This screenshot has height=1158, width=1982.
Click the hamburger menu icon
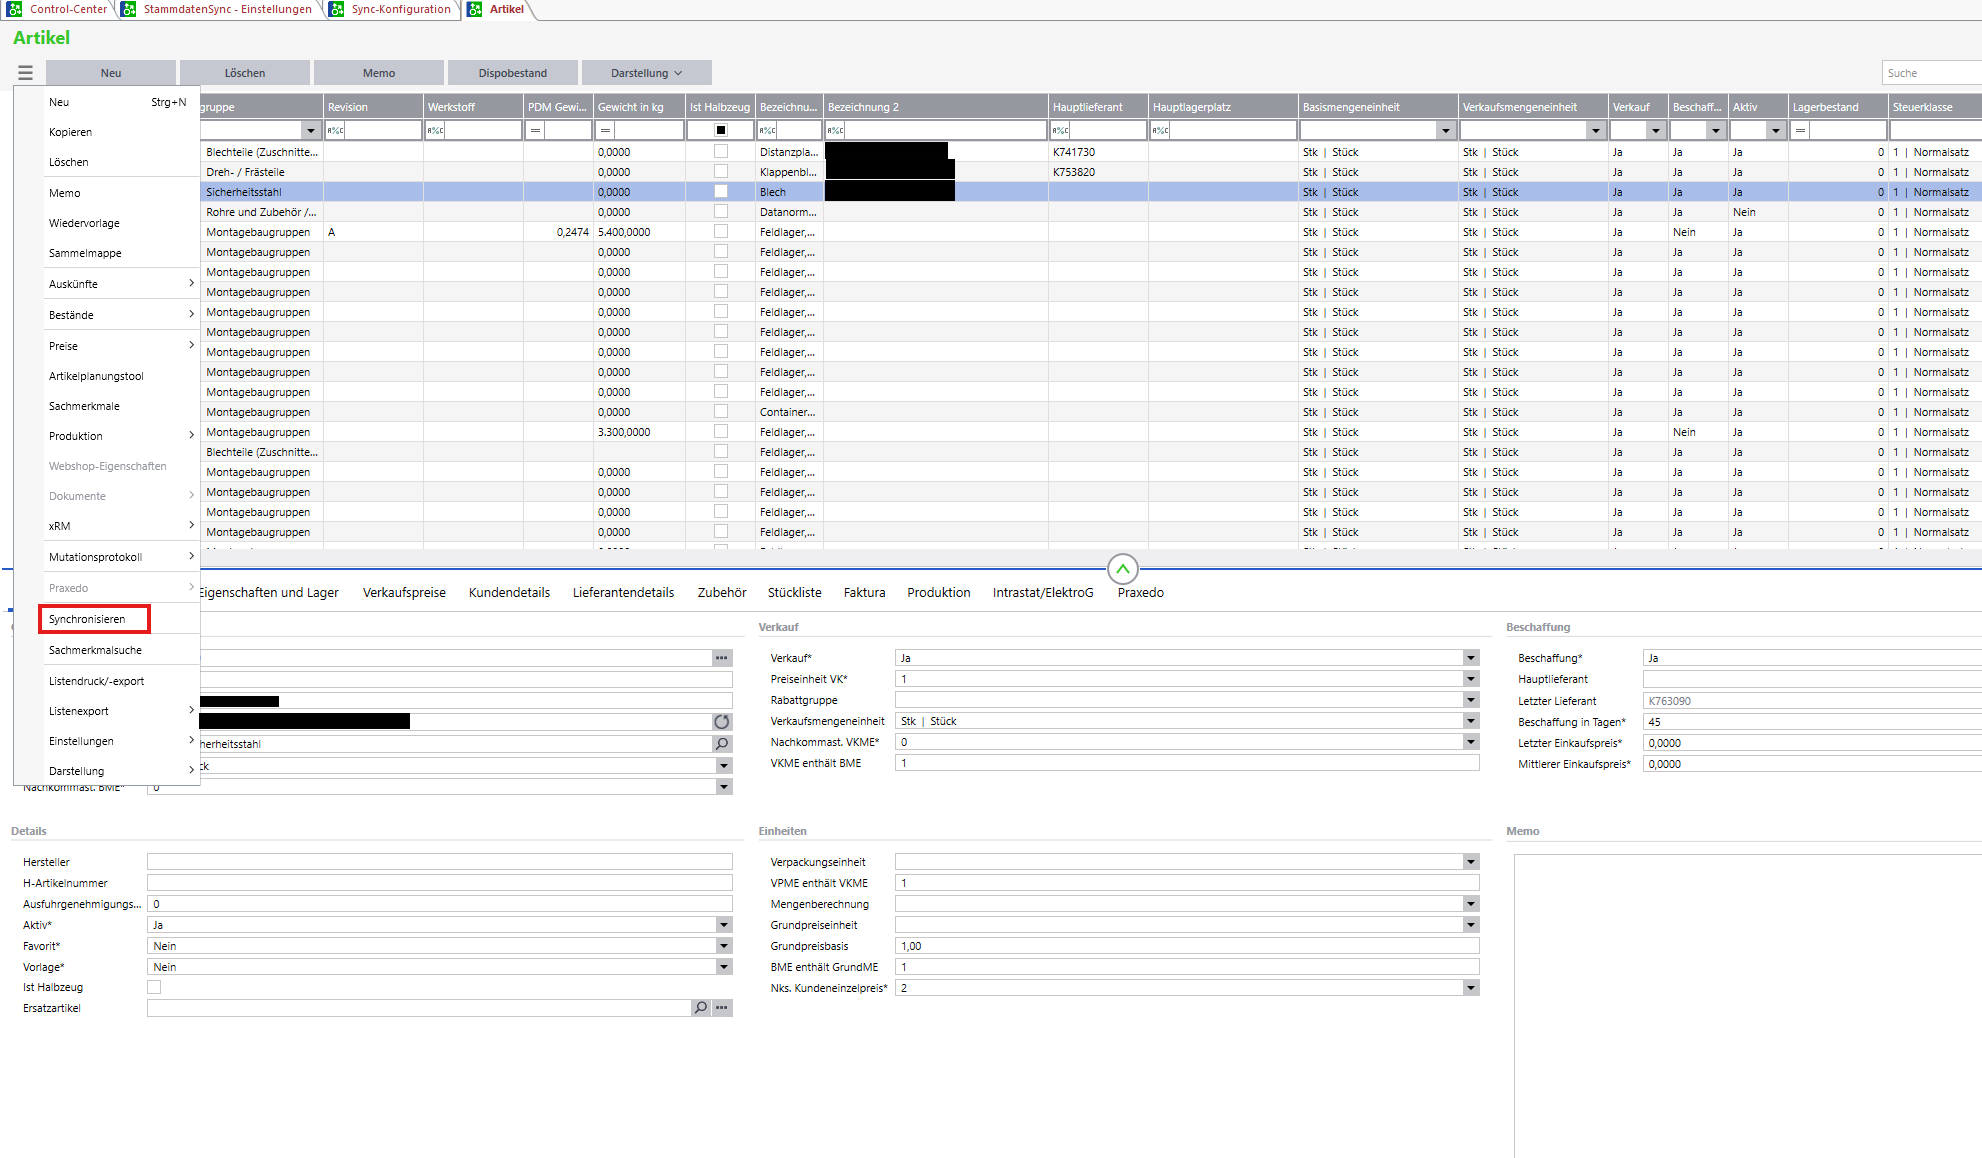point(25,73)
